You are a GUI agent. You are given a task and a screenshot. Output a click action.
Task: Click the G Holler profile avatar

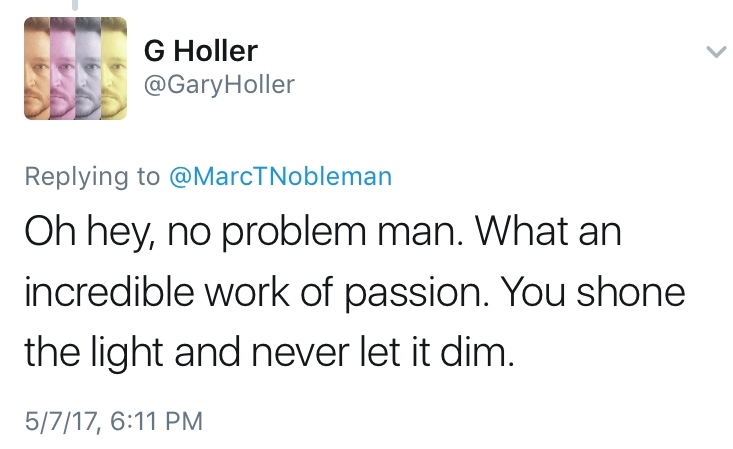pos(75,70)
